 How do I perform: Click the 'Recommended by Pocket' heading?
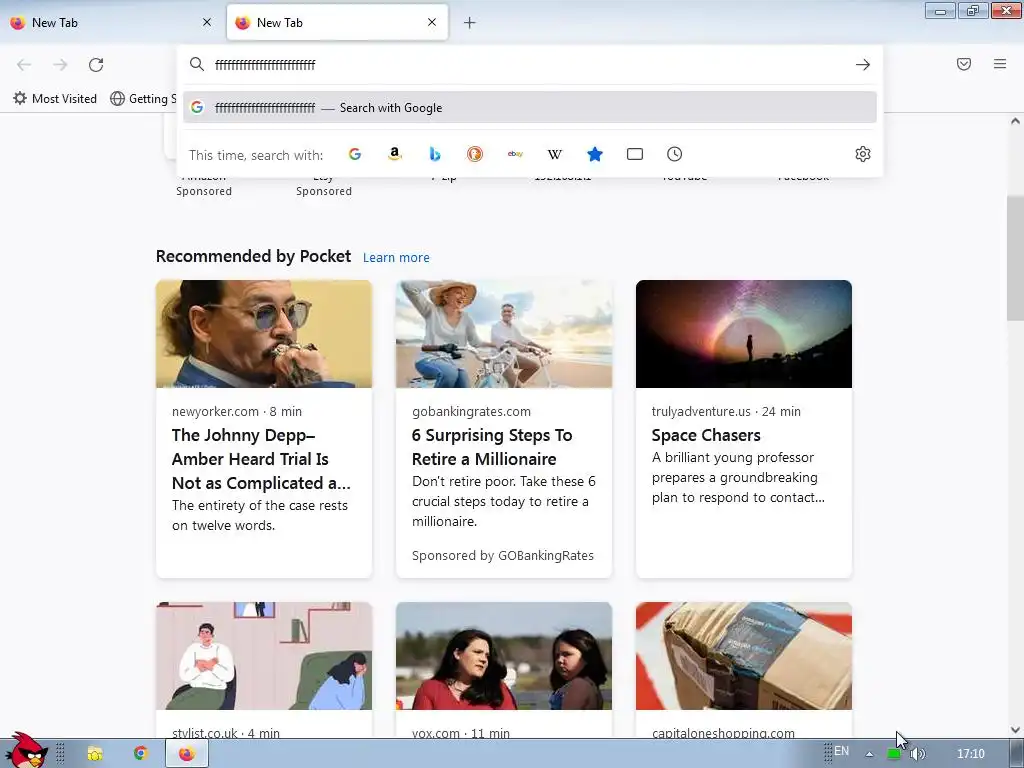(253, 257)
